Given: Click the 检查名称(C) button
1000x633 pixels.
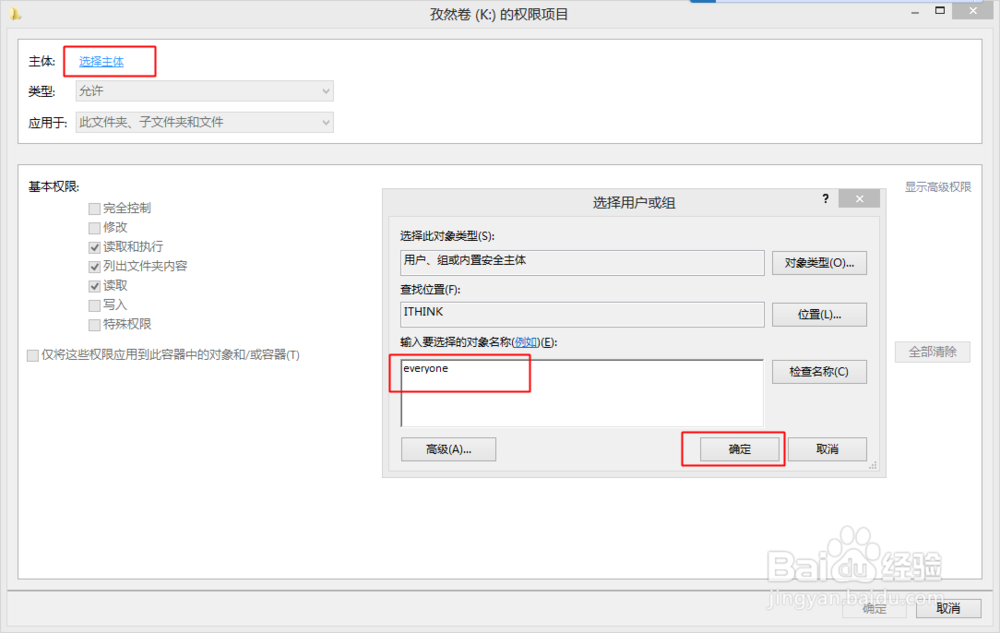Looking at the screenshot, I should (819, 372).
